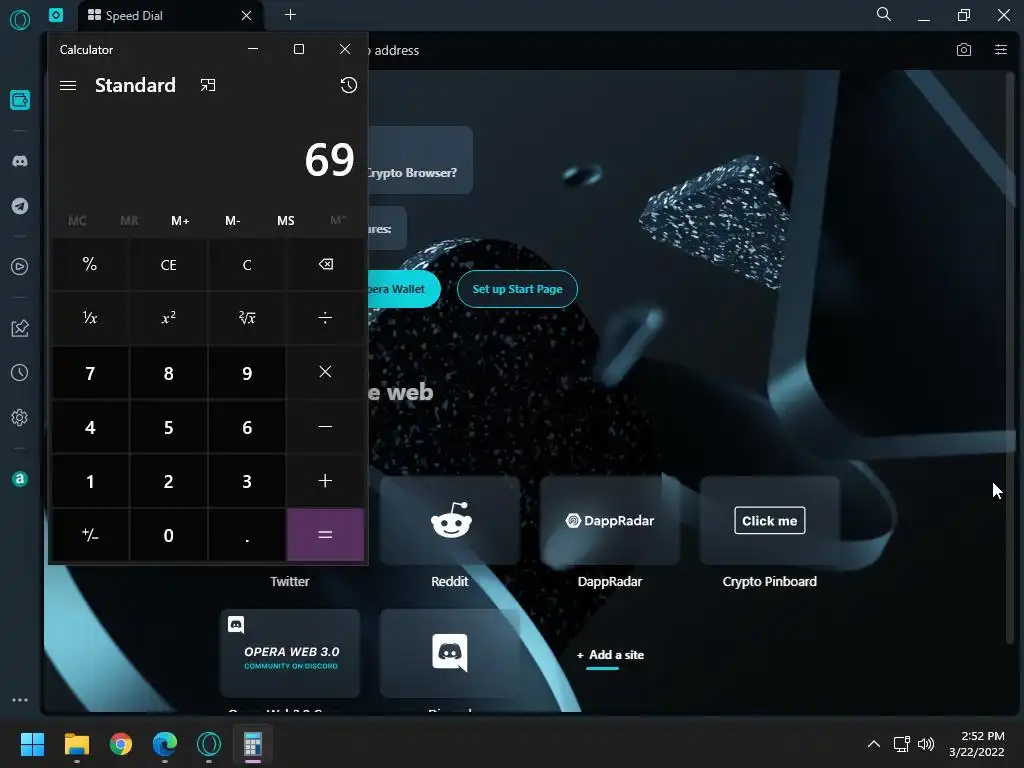Open the Pinboards icon in Opera sidebar
Viewport: 1024px width, 768px height.
pyautogui.click(x=20, y=328)
